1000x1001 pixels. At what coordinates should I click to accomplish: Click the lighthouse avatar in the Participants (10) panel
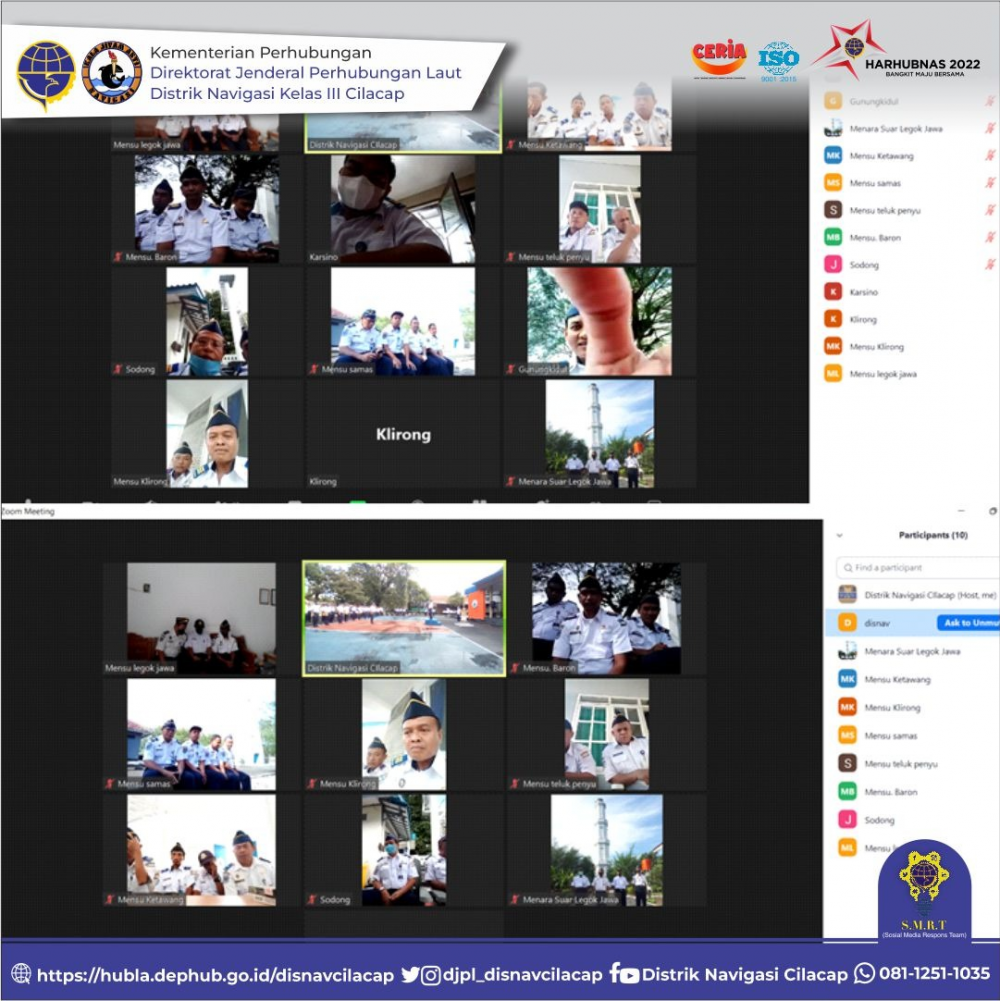(847, 651)
